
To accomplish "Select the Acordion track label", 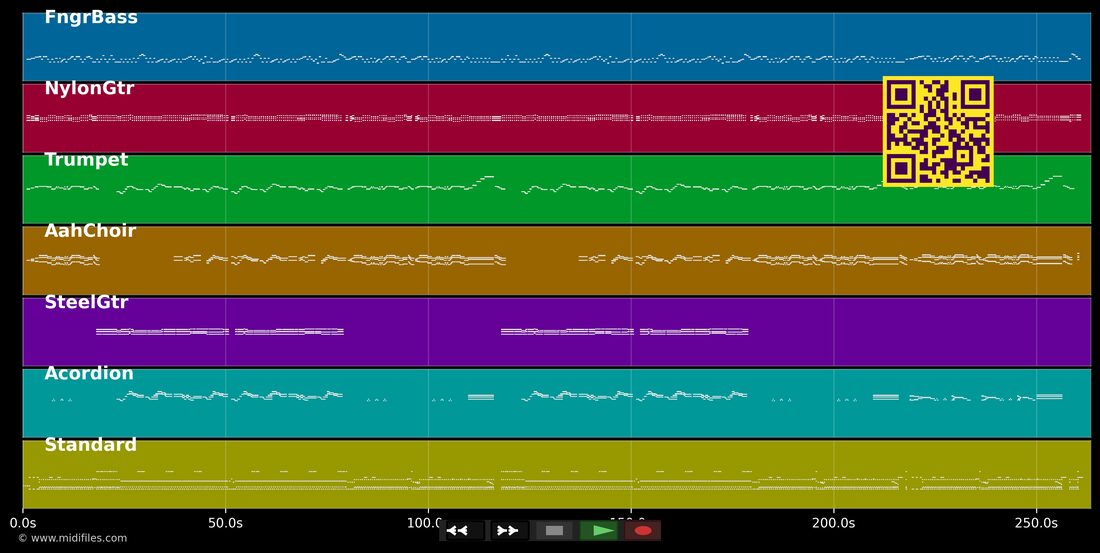I will coord(88,373).
